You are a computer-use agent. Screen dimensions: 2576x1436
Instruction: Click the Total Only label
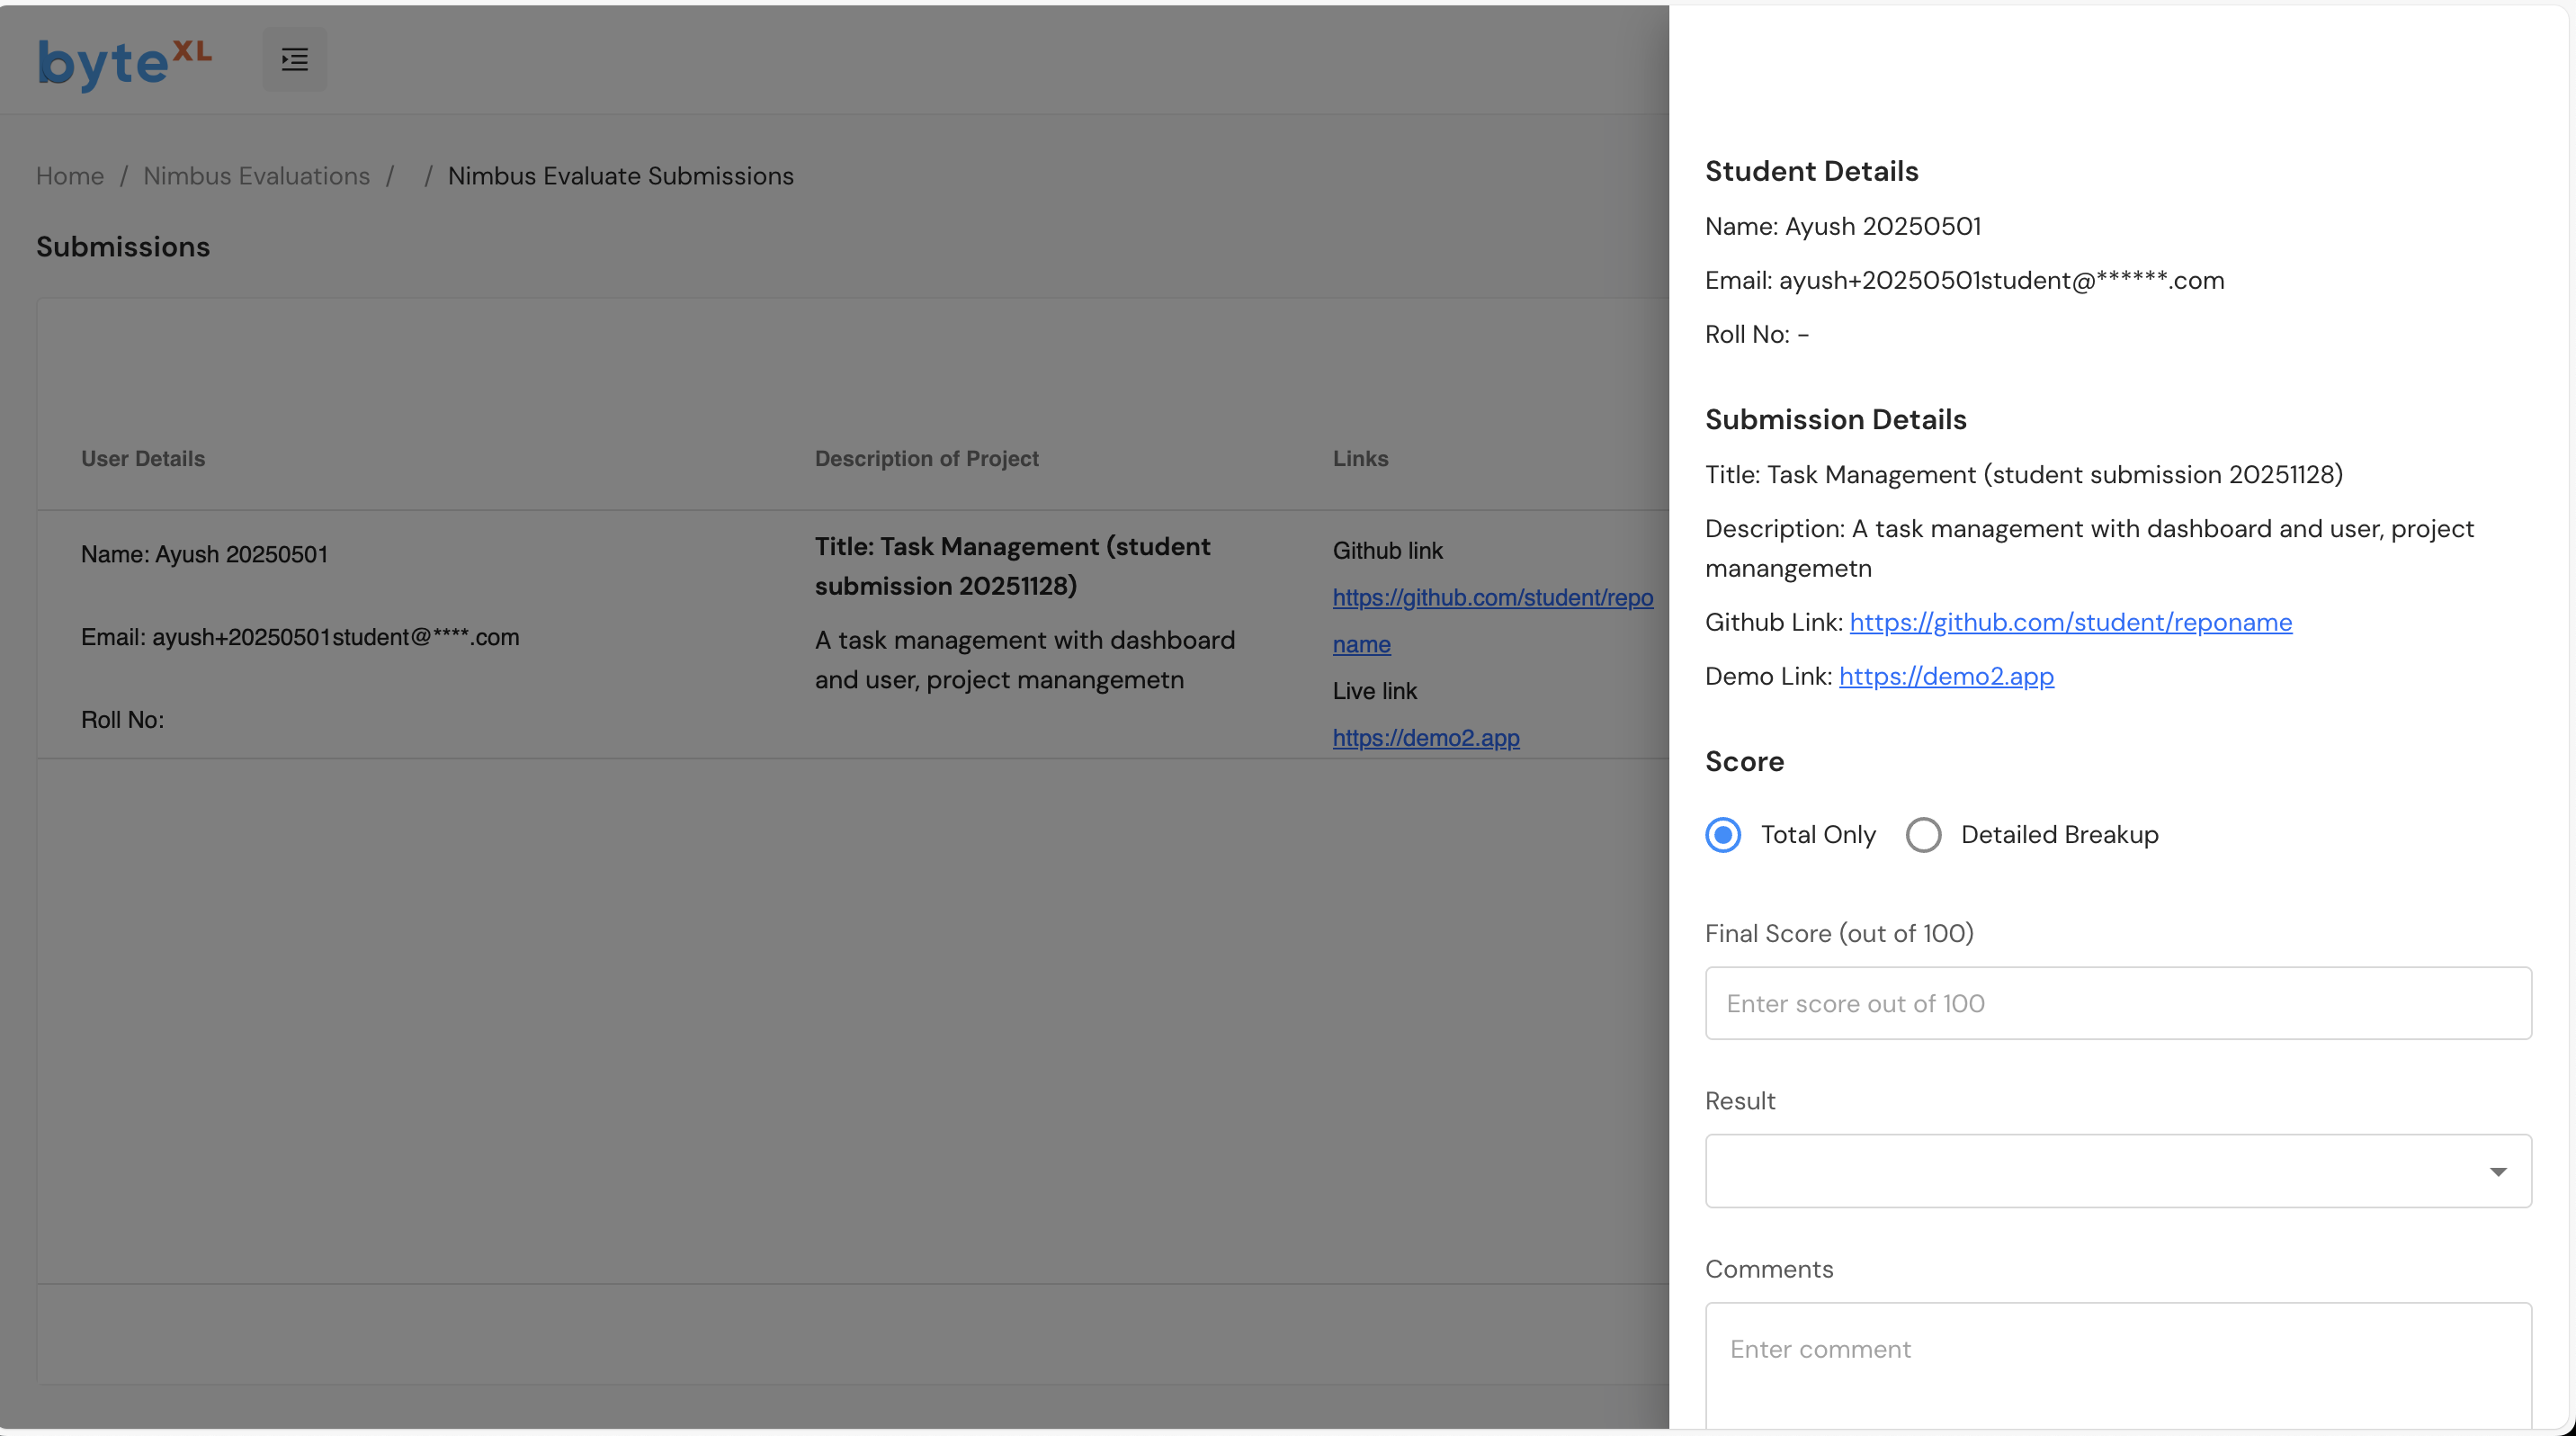click(1817, 835)
